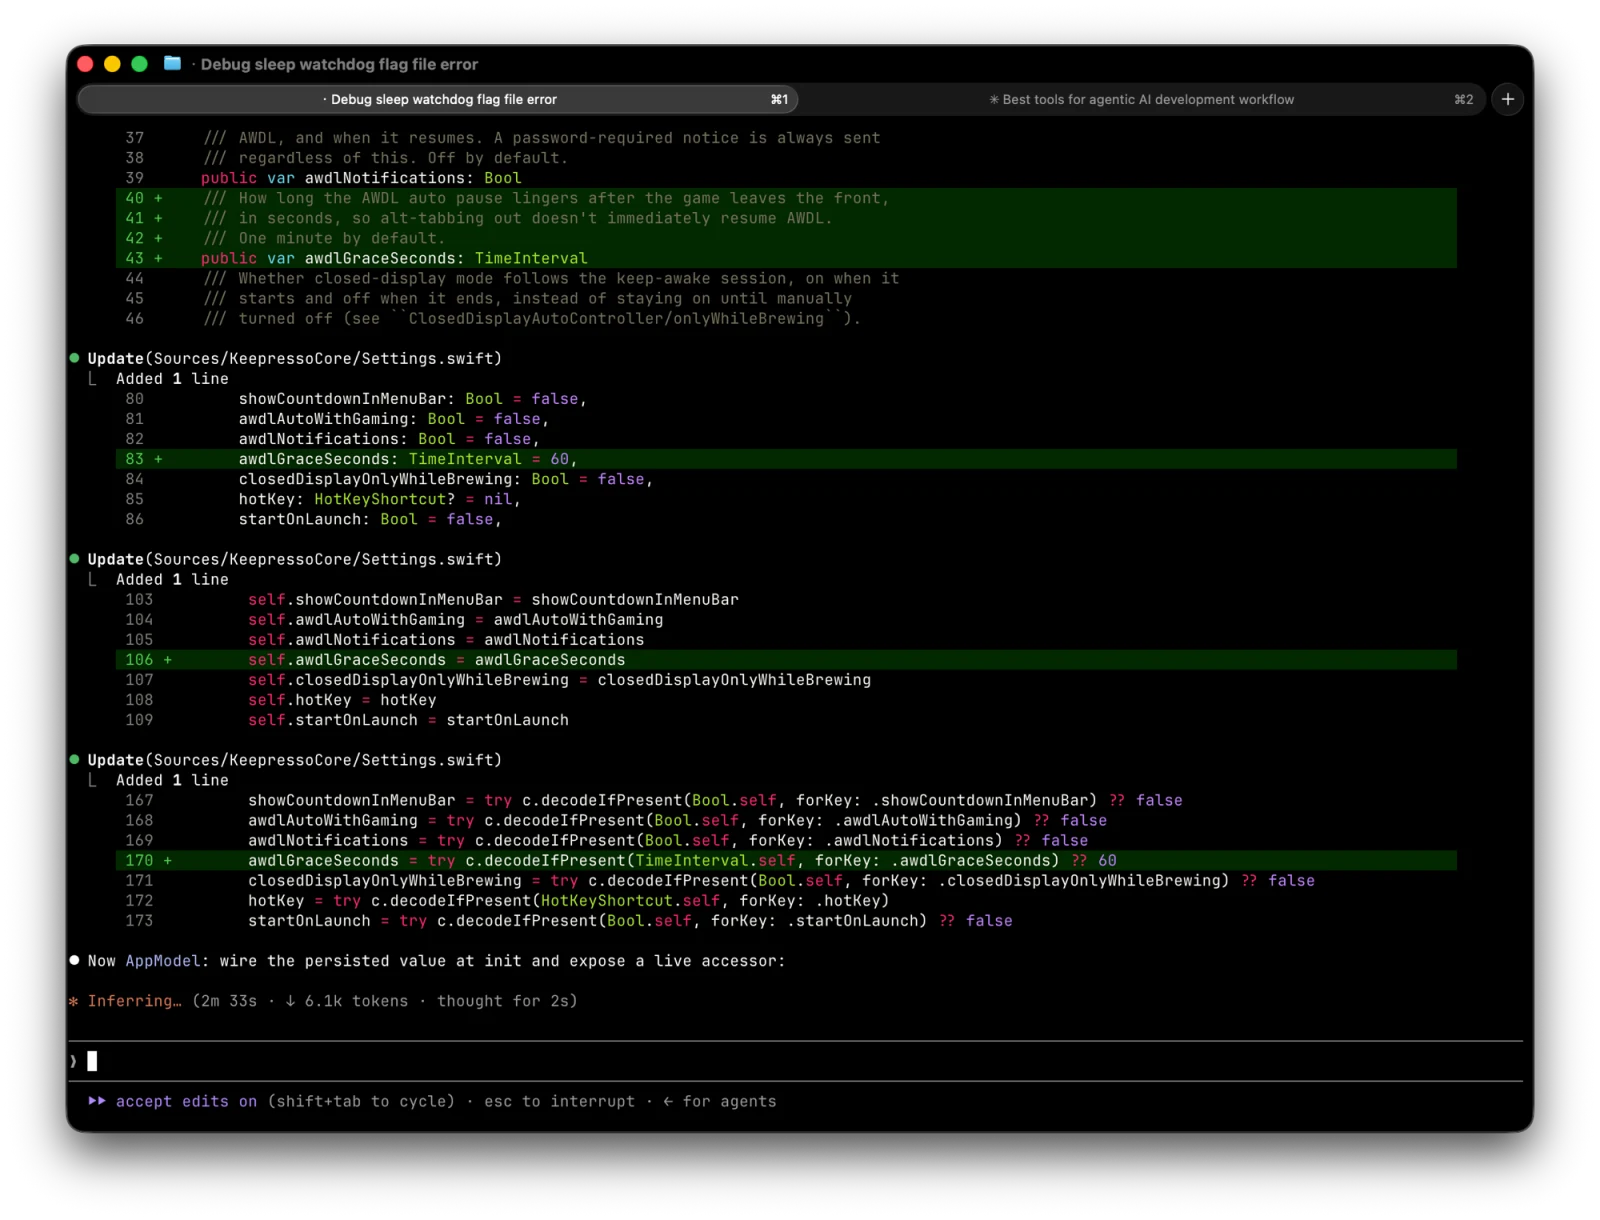
Task: Click 'Added 1 line' under first Update block
Action: click(x=172, y=379)
